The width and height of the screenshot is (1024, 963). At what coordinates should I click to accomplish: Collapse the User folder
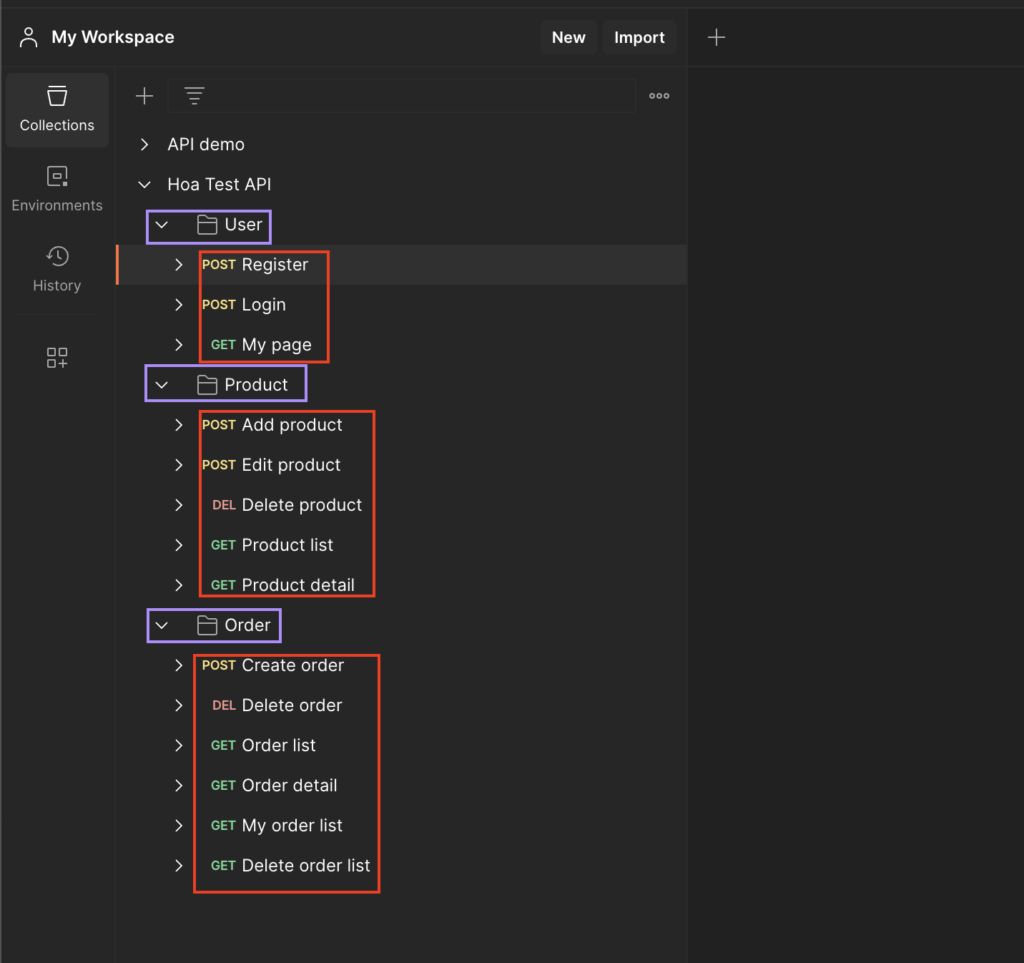161,225
